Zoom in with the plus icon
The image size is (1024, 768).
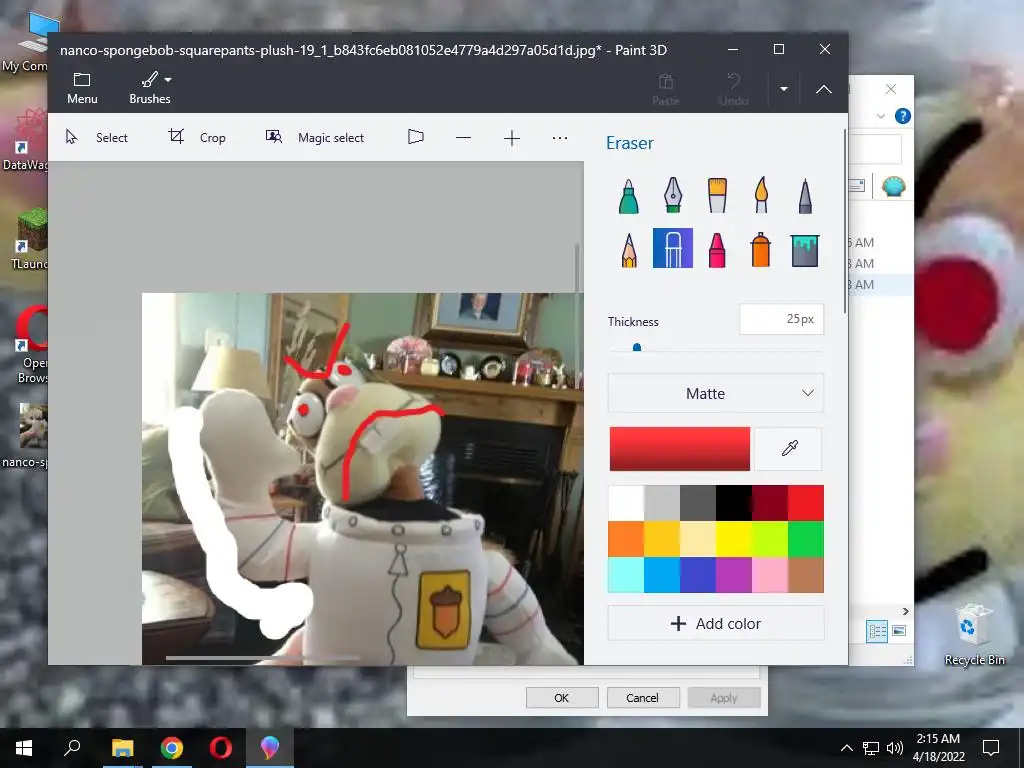tap(512, 138)
